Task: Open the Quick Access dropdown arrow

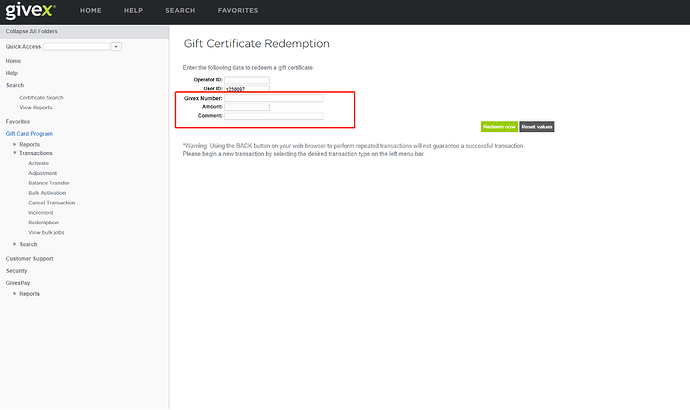Action: tap(116, 47)
